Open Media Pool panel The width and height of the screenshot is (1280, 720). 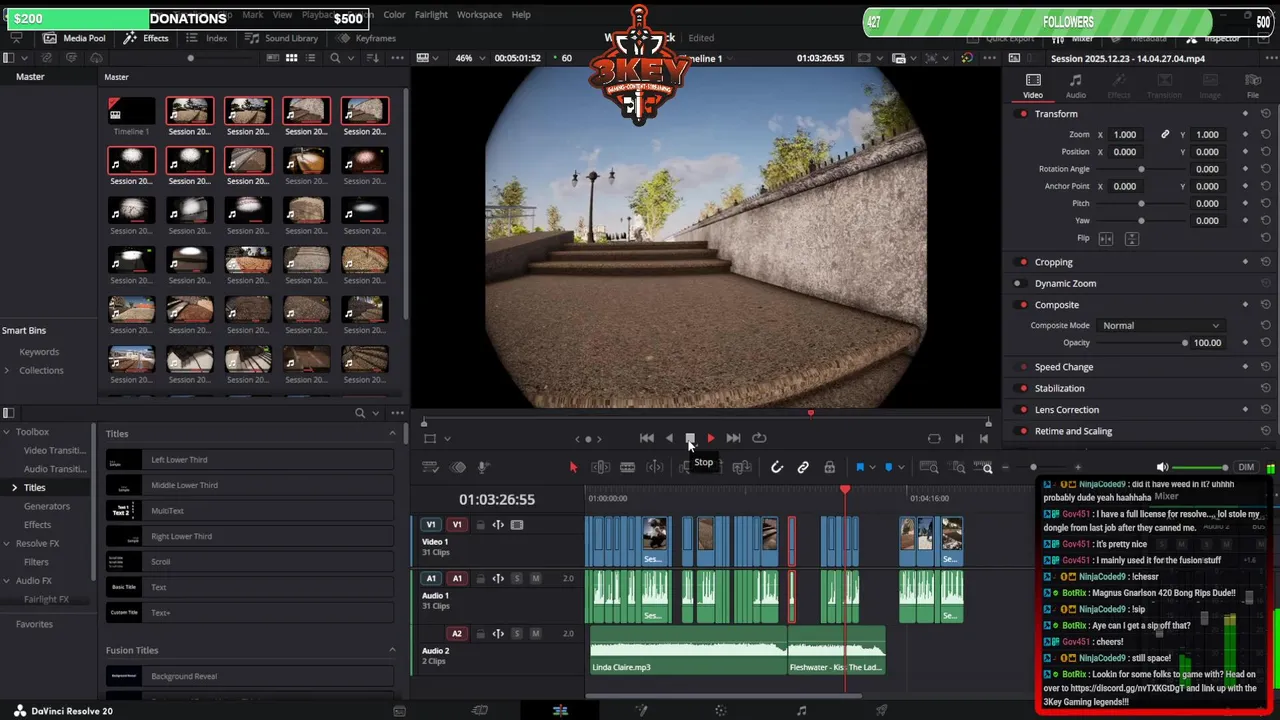(x=73, y=38)
